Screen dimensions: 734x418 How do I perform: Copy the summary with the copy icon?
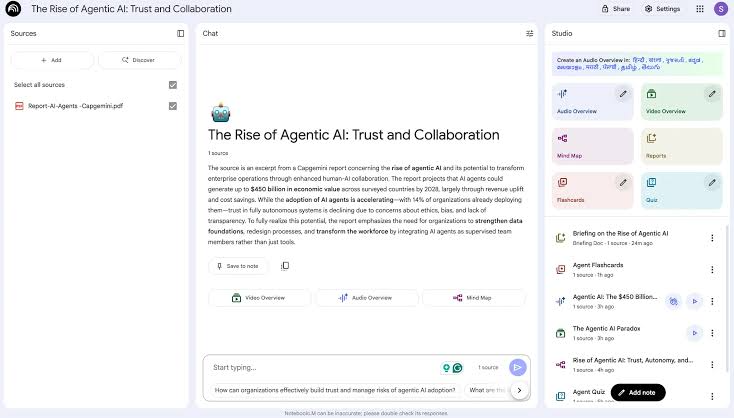coord(285,266)
